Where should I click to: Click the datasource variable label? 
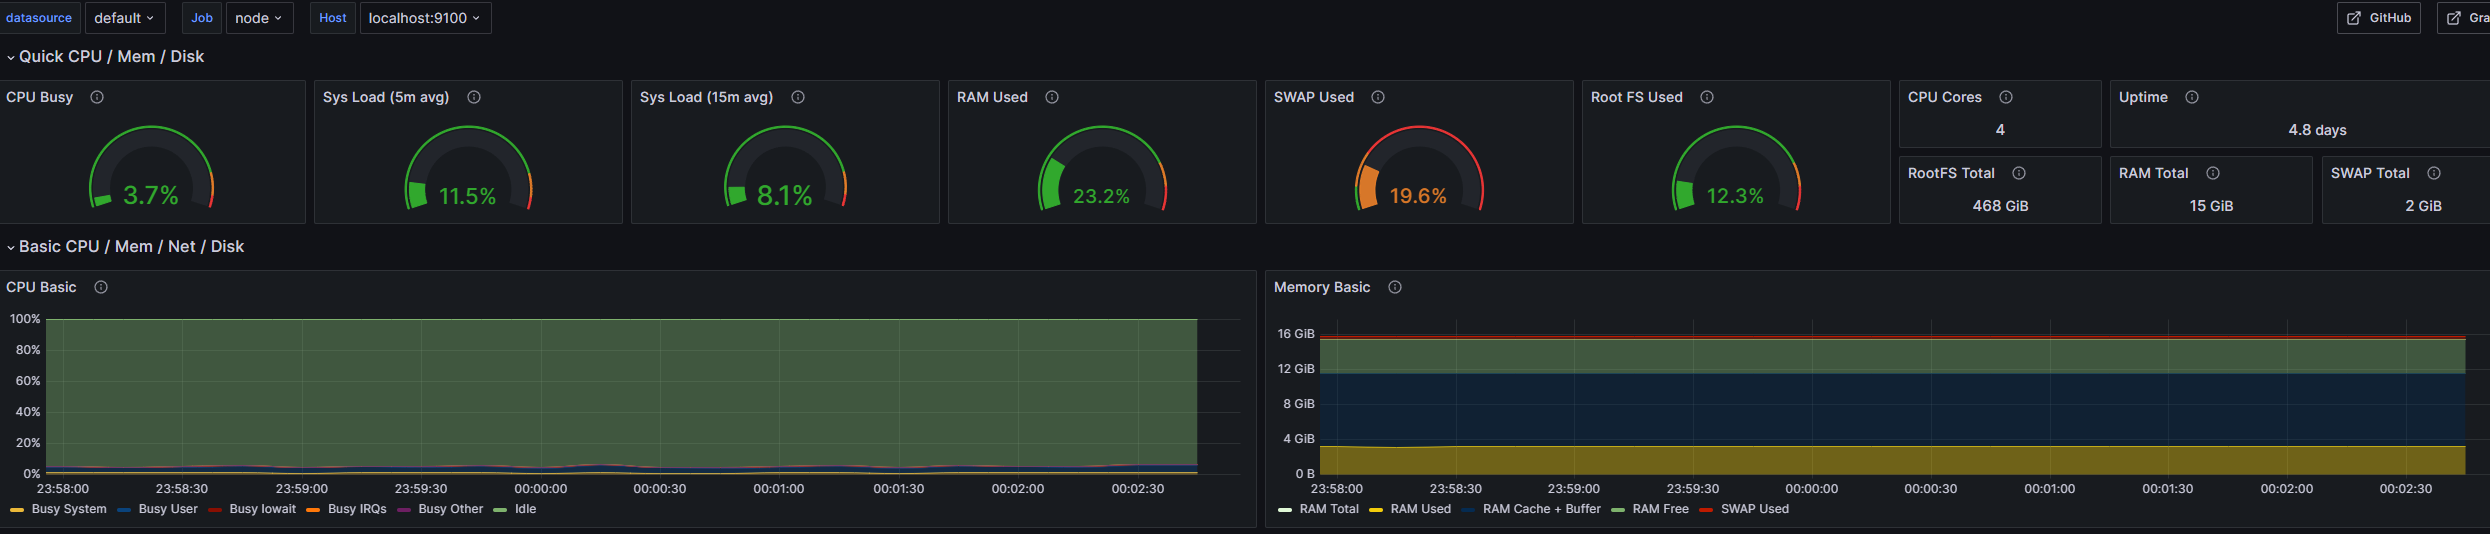click(39, 18)
